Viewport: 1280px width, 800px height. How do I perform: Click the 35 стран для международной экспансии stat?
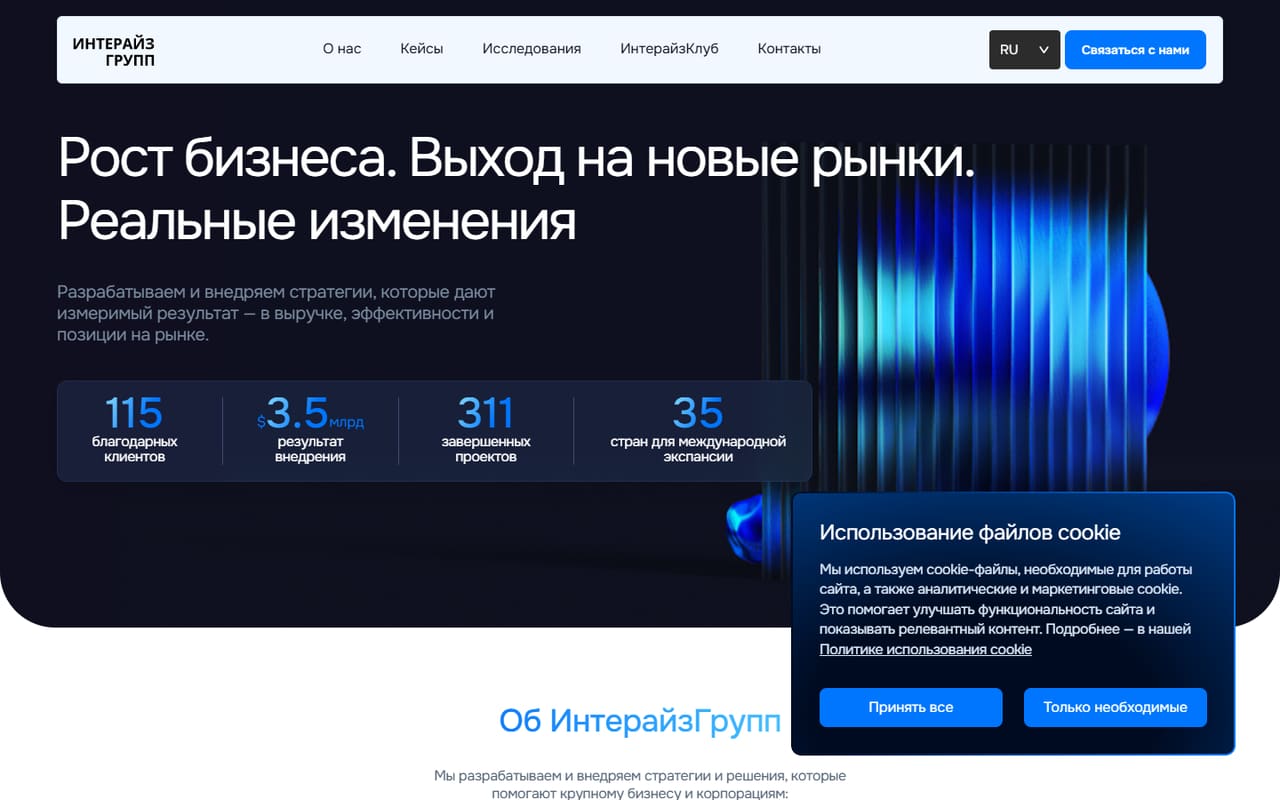point(698,430)
